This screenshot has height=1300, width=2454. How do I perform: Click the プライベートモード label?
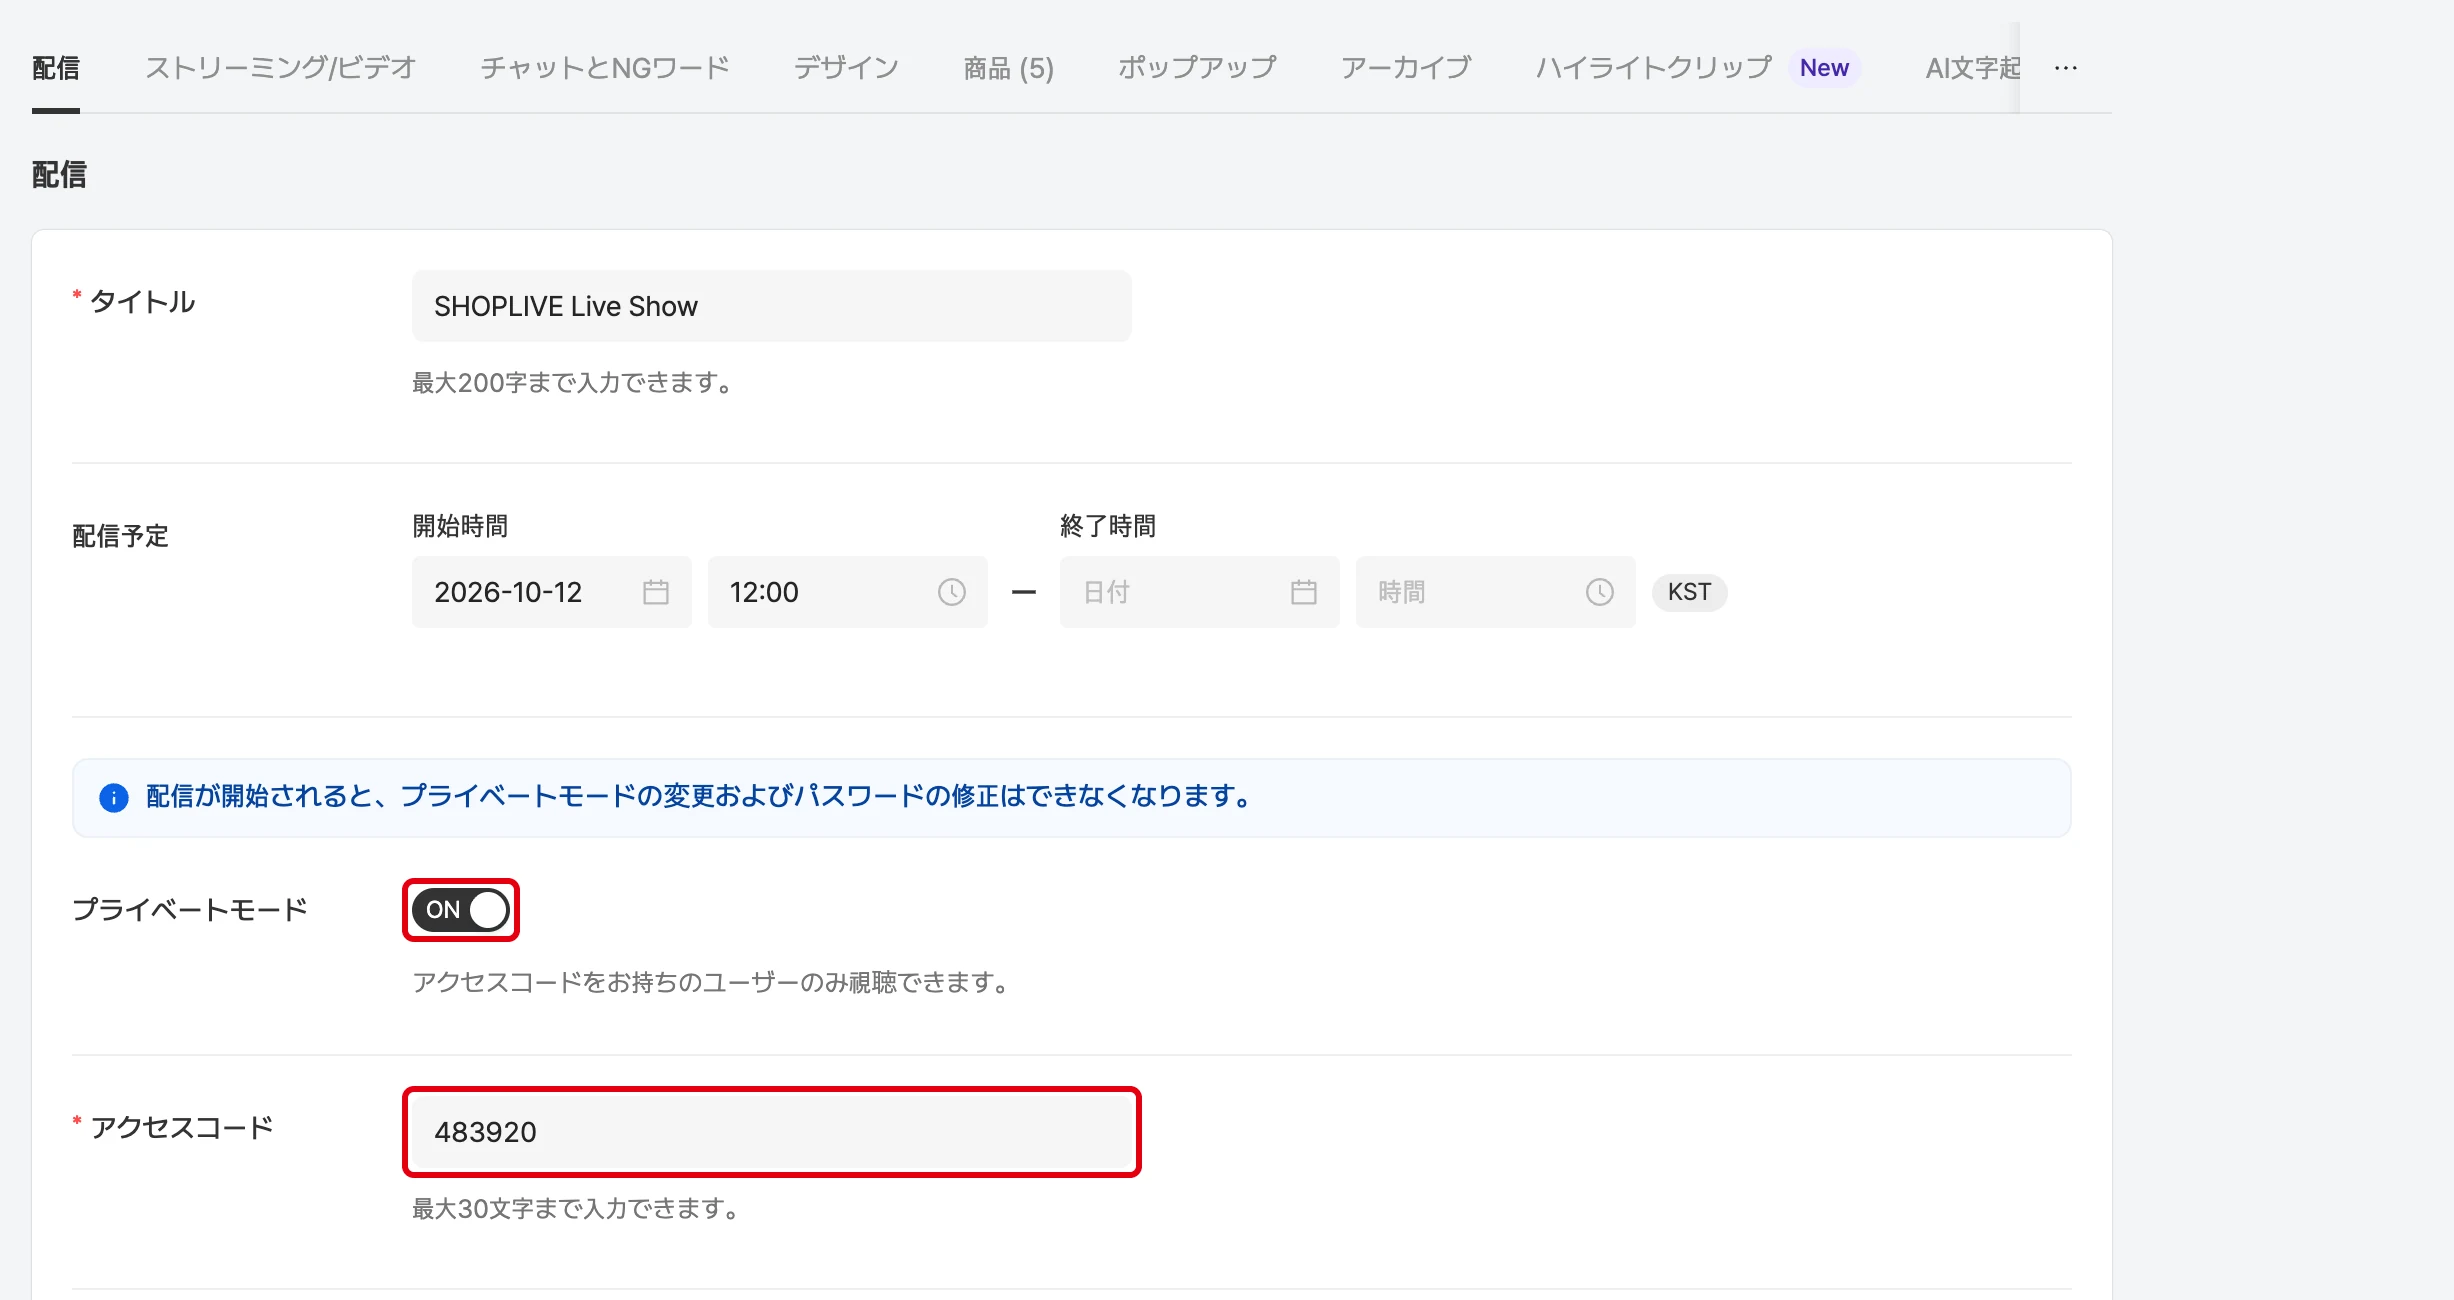[190, 910]
